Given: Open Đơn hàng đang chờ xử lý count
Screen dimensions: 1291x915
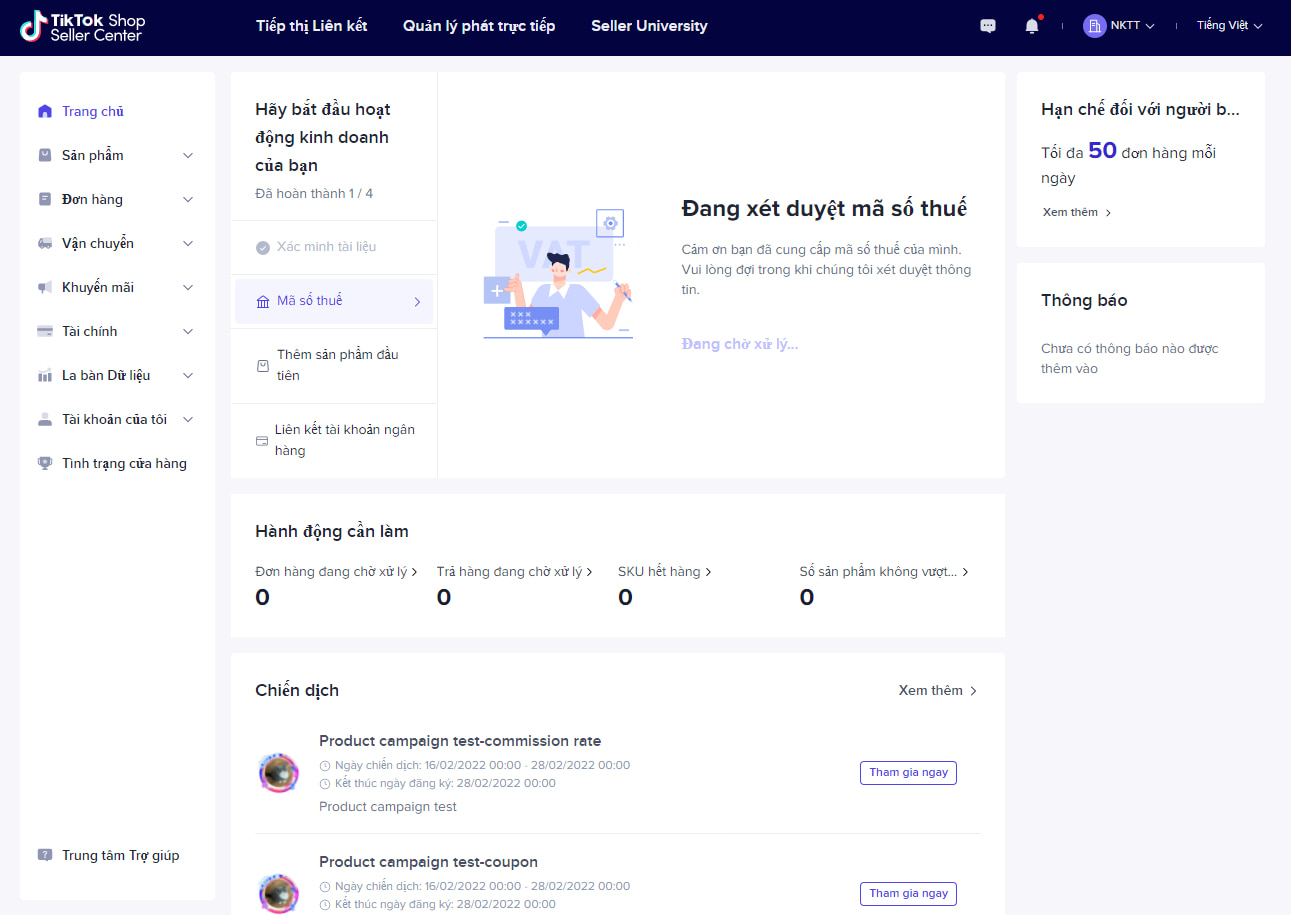Looking at the screenshot, I should (x=336, y=572).
